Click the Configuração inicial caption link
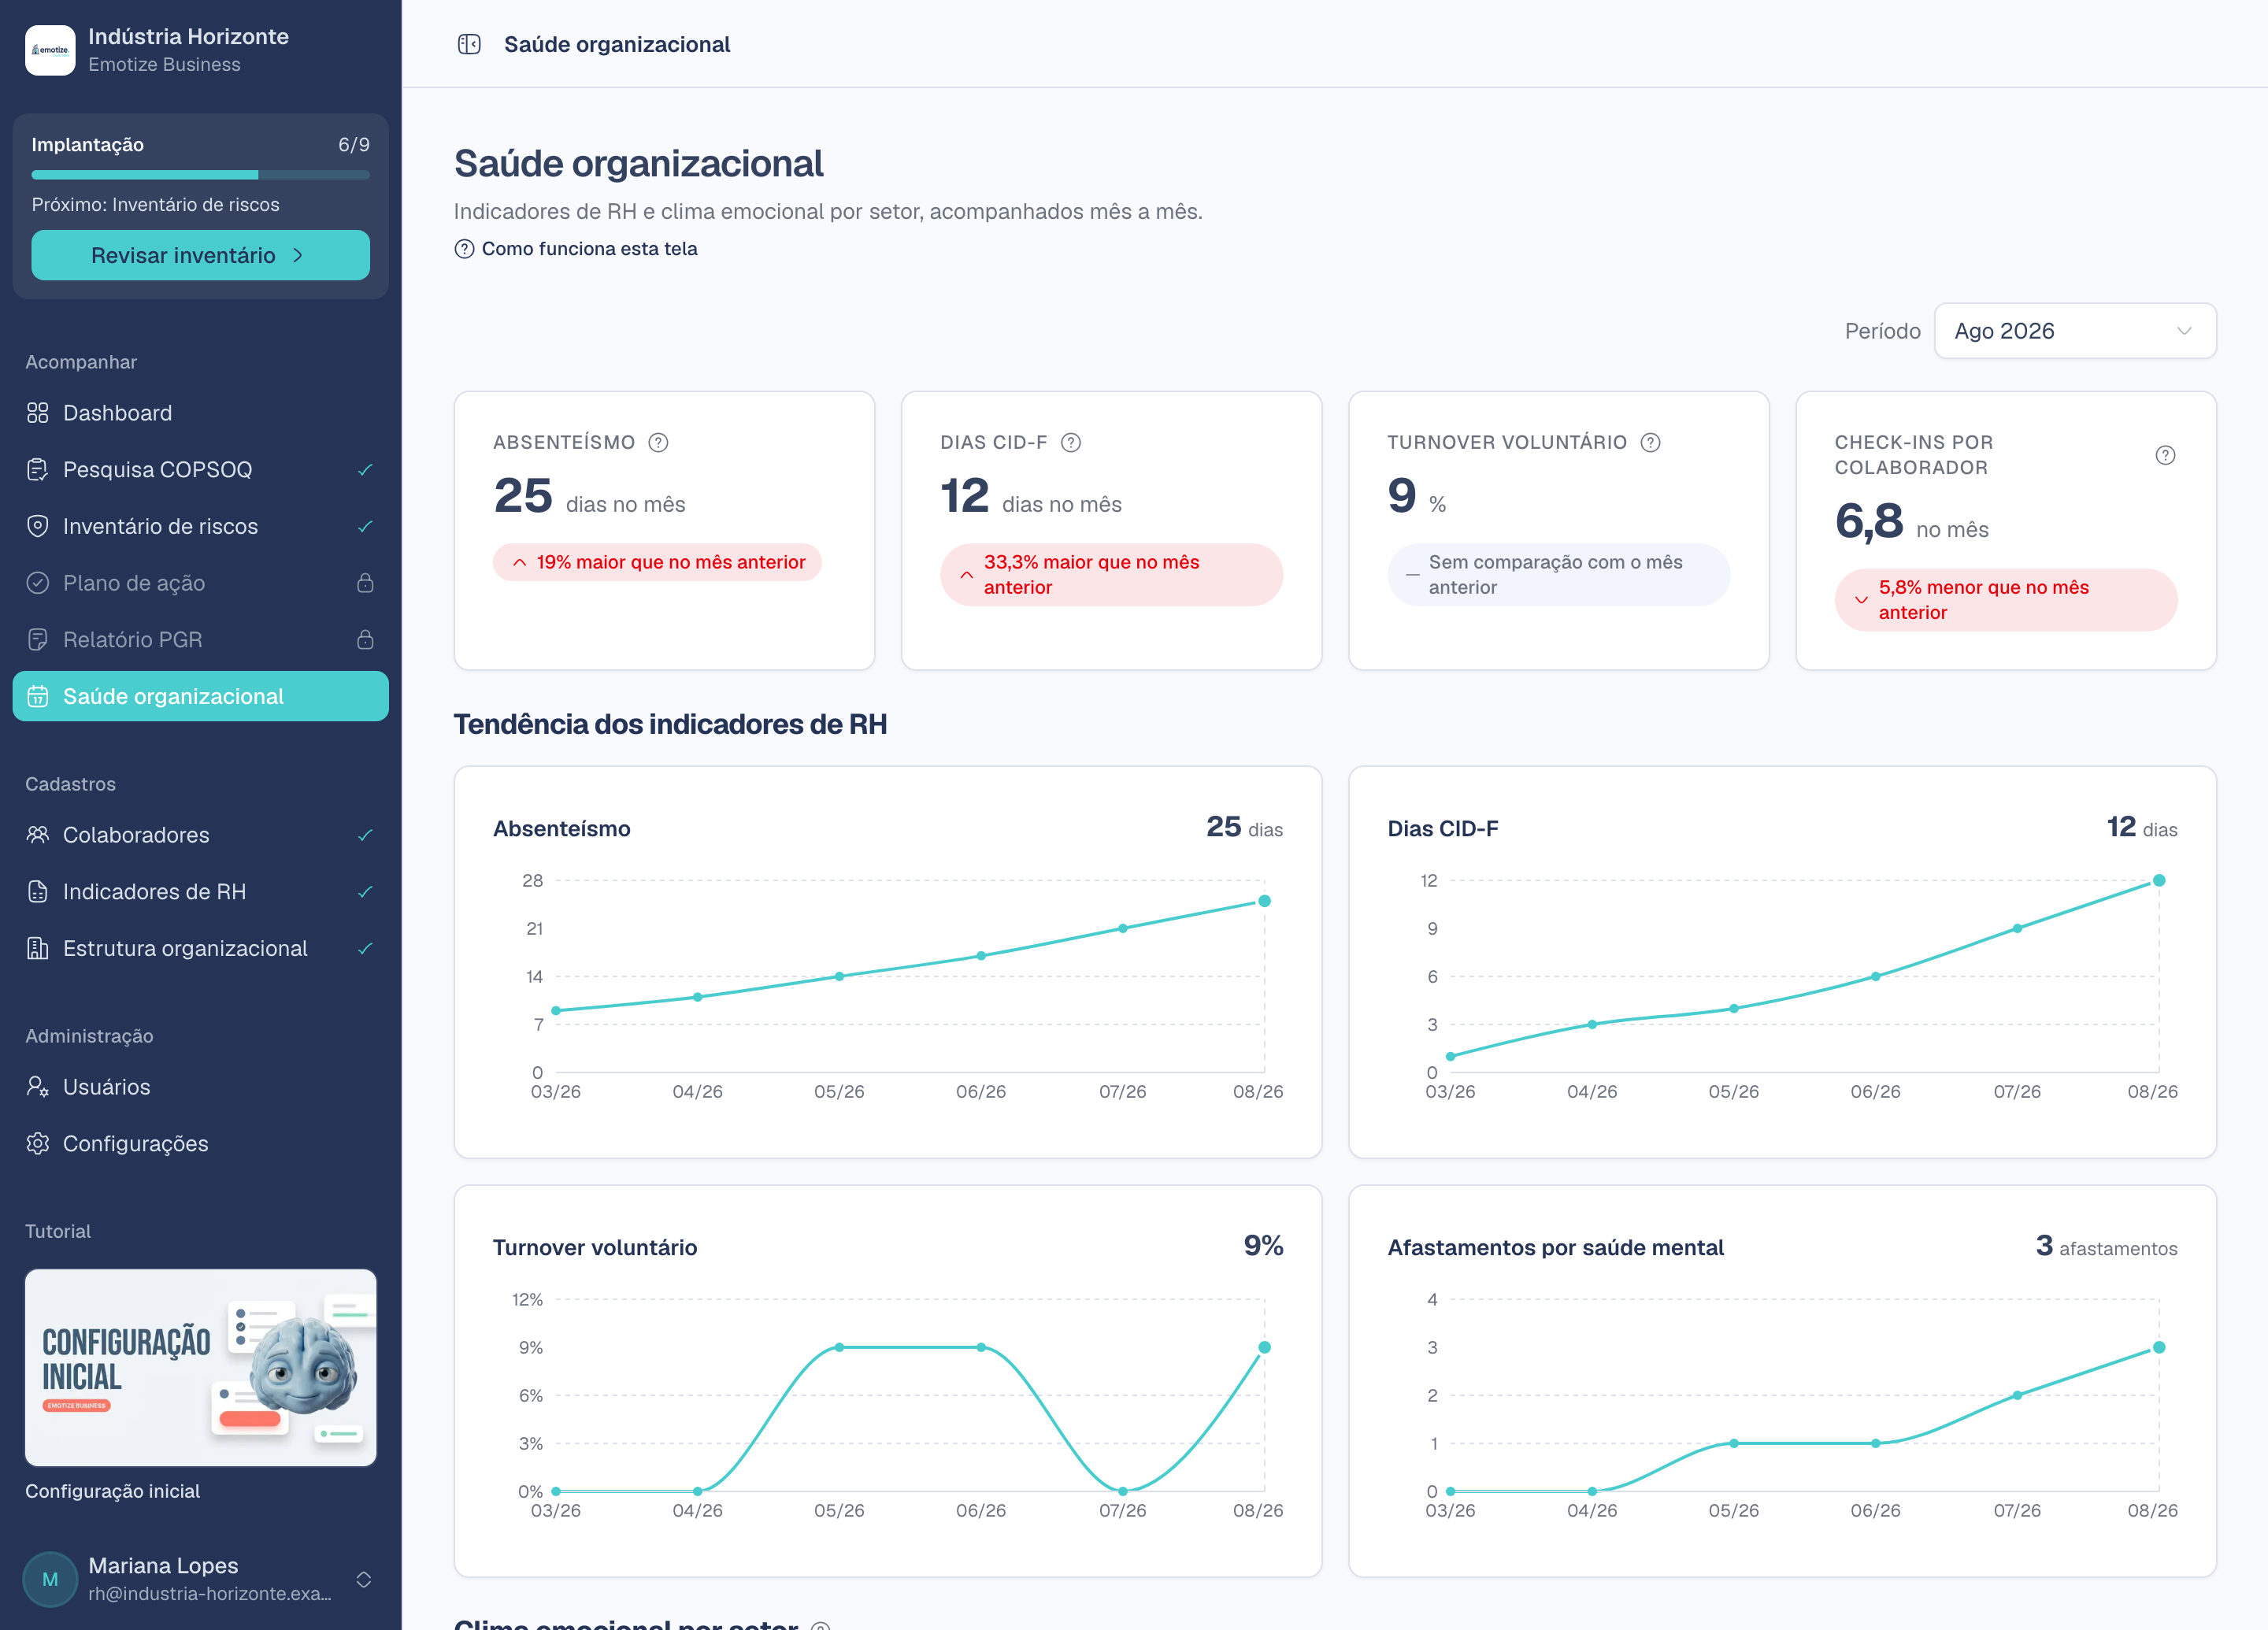2268x1630 pixels. pos(112,1491)
